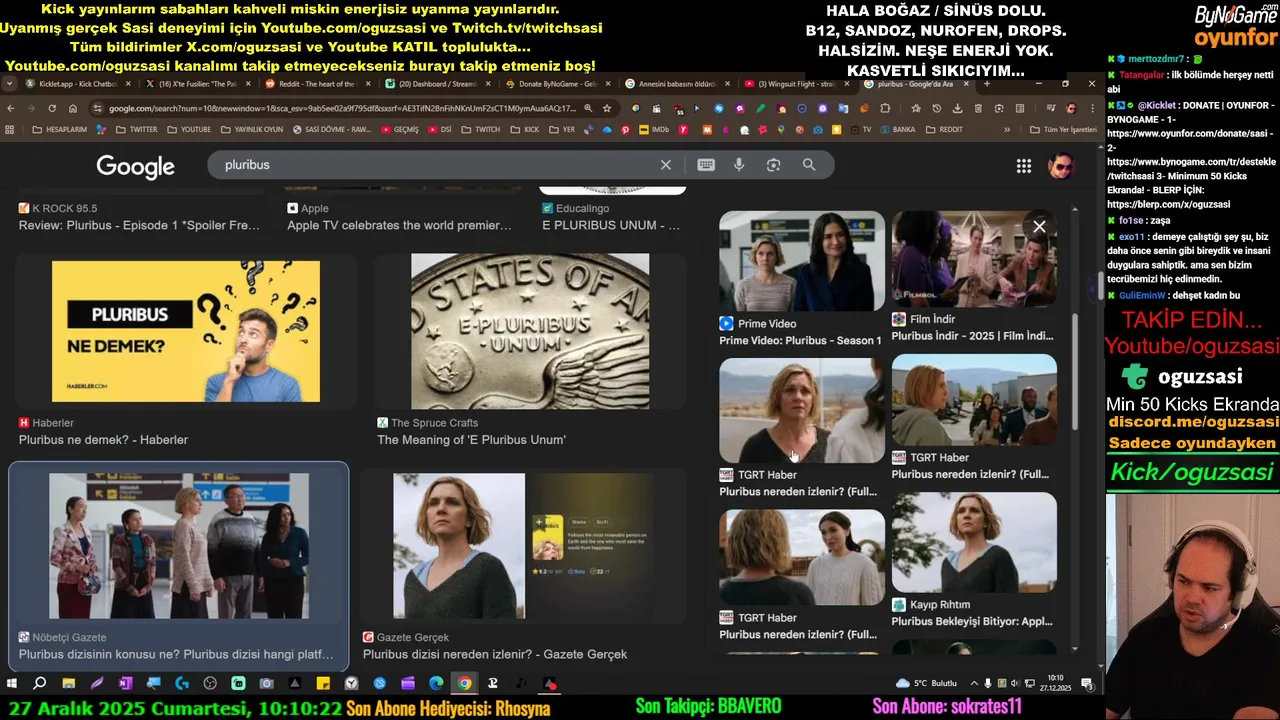Image resolution: width=1280 pixels, height=720 pixels.
Task: Click 'The Meaning of E Pluribus Unum' link
Action: 471,440
